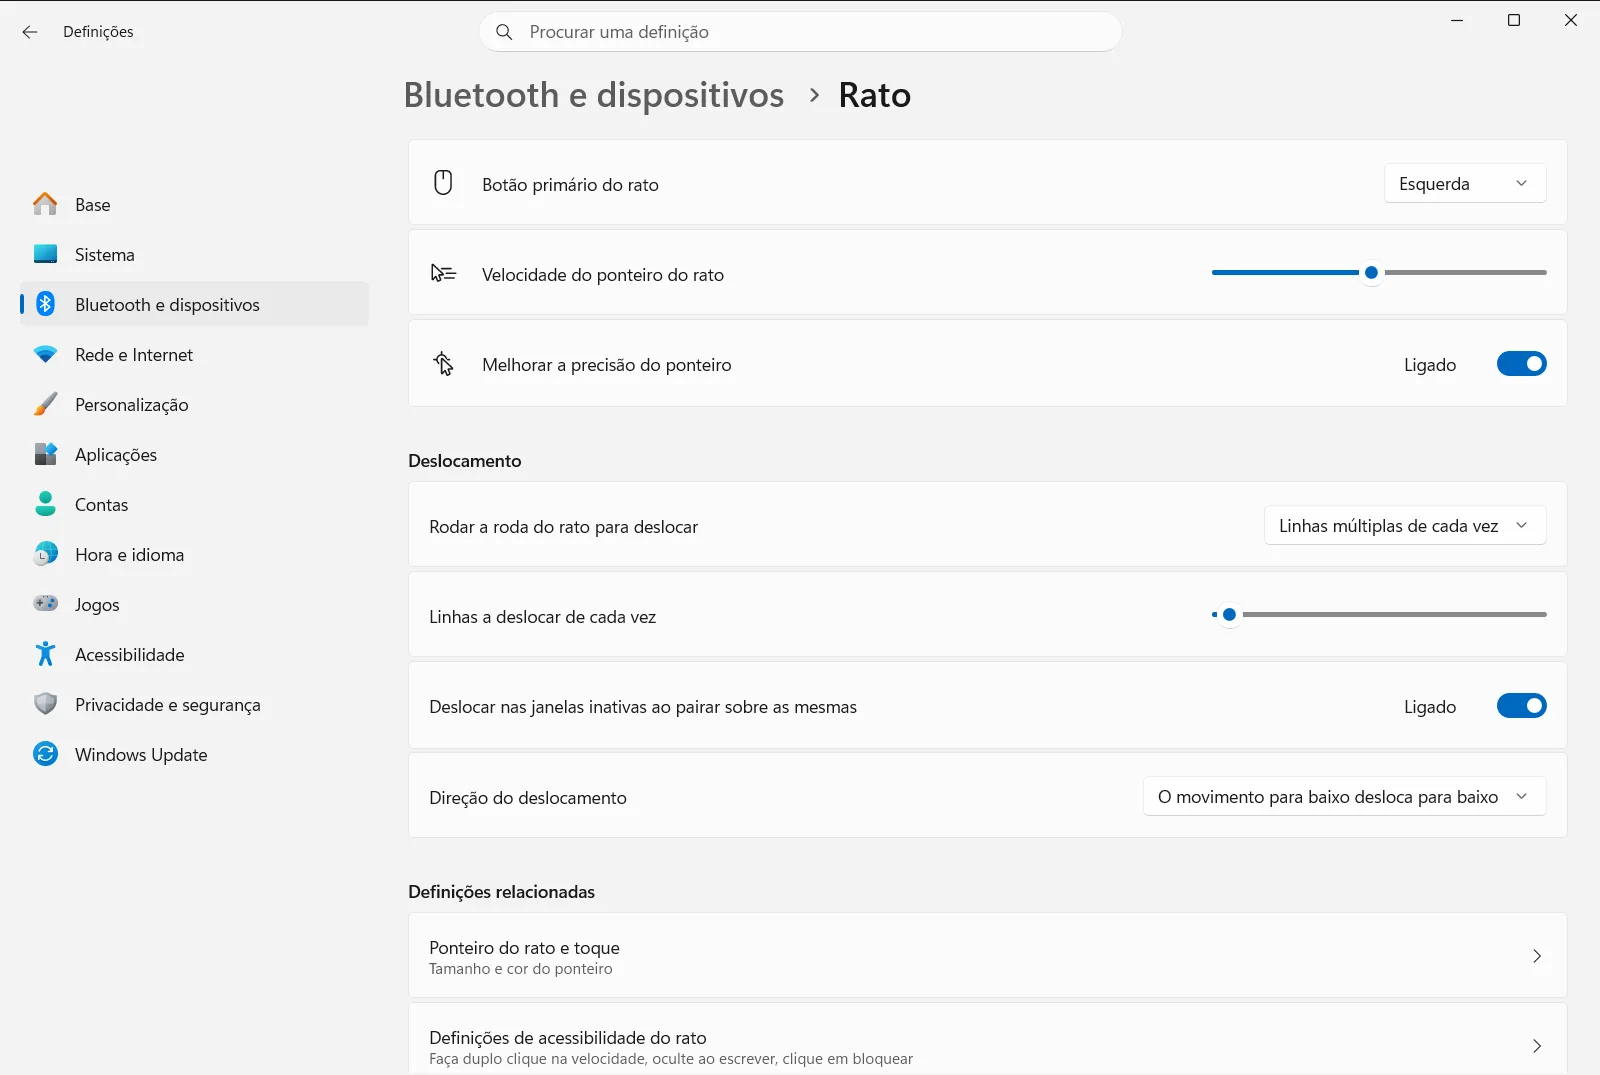
Task: Turn off Melhorar a precisão do ponteiro toggle
Action: (x=1521, y=364)
